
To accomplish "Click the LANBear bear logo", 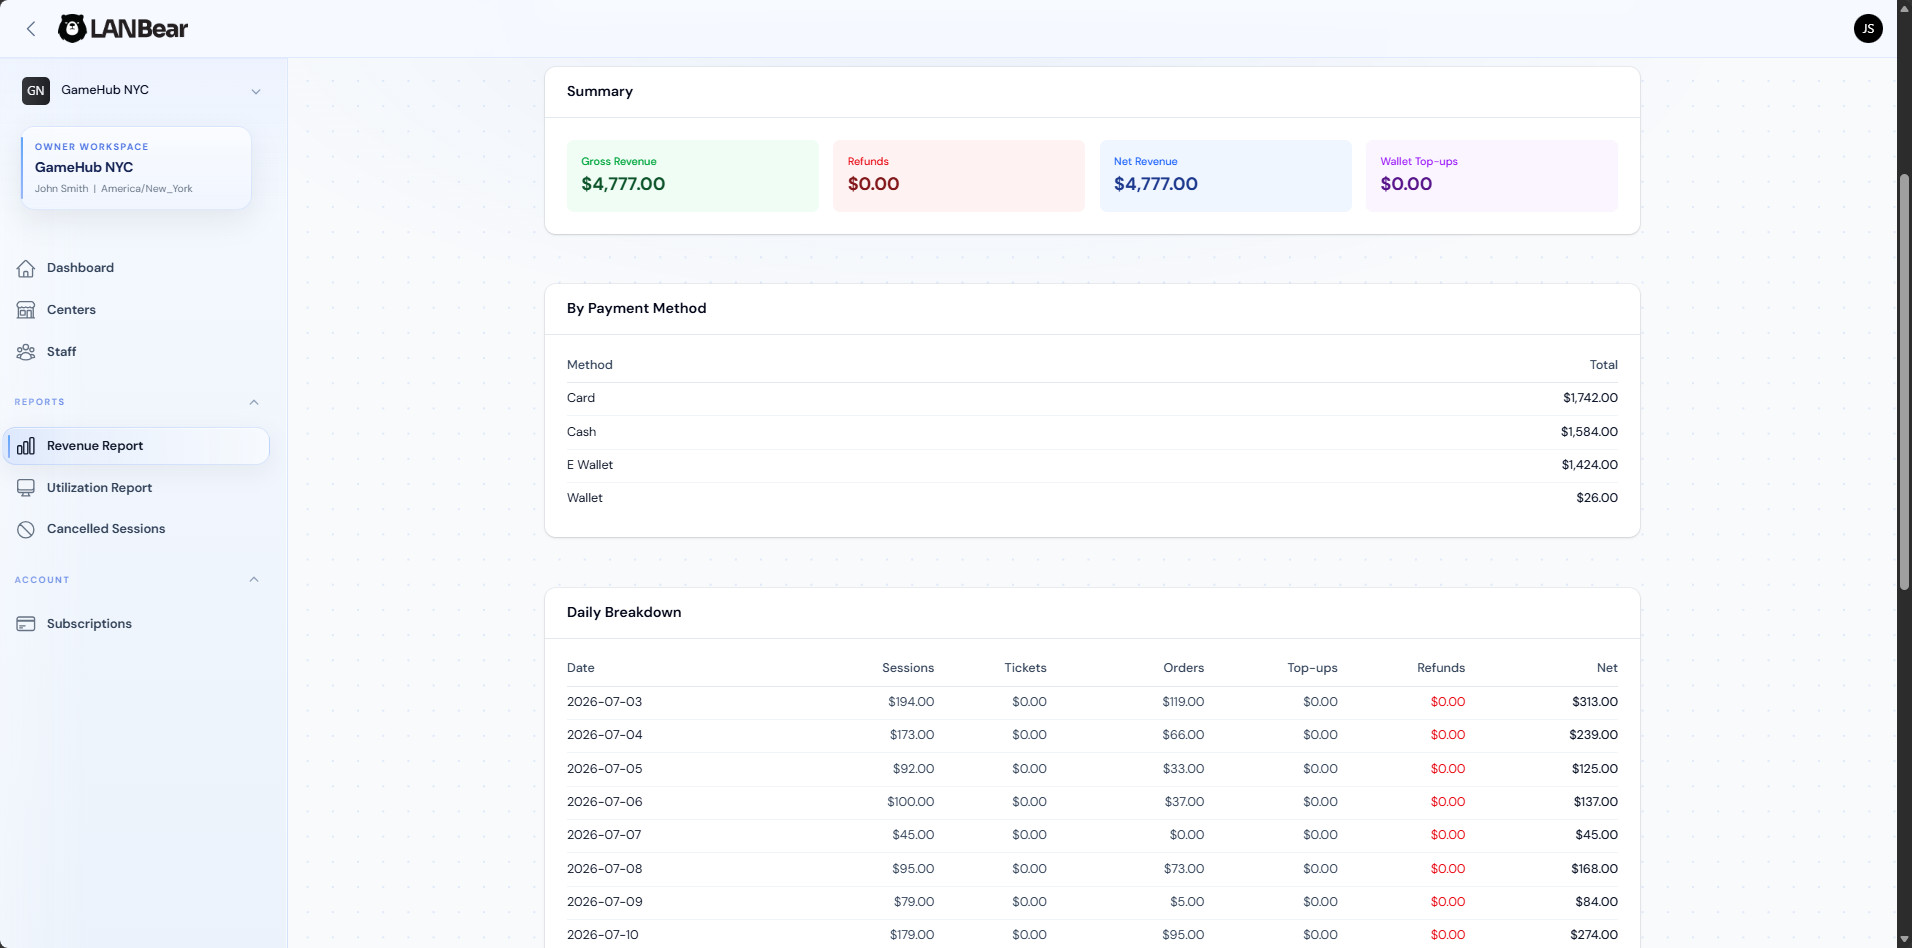I will coord(72,28).
